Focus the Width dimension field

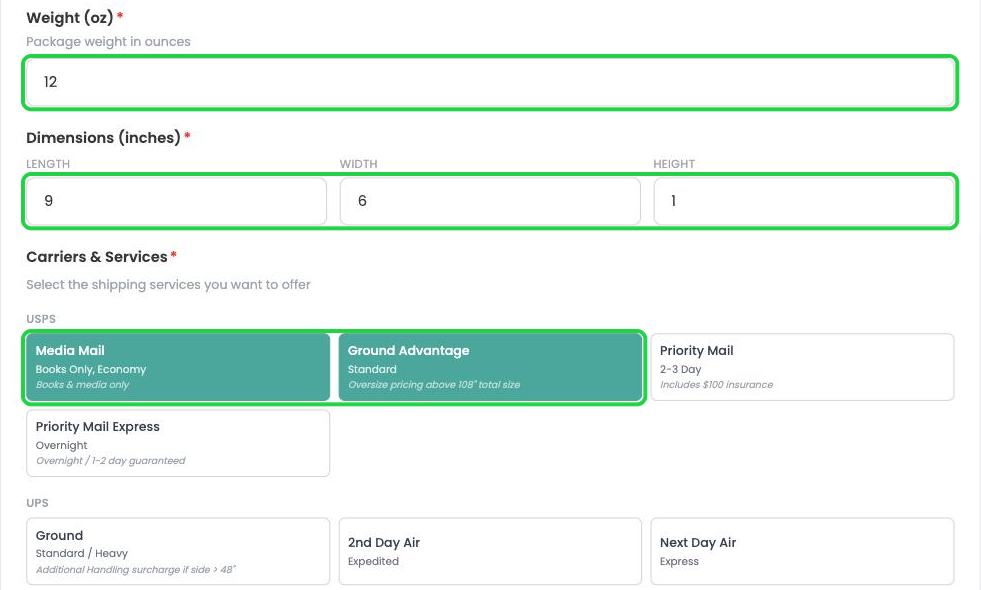coord(490,201)
